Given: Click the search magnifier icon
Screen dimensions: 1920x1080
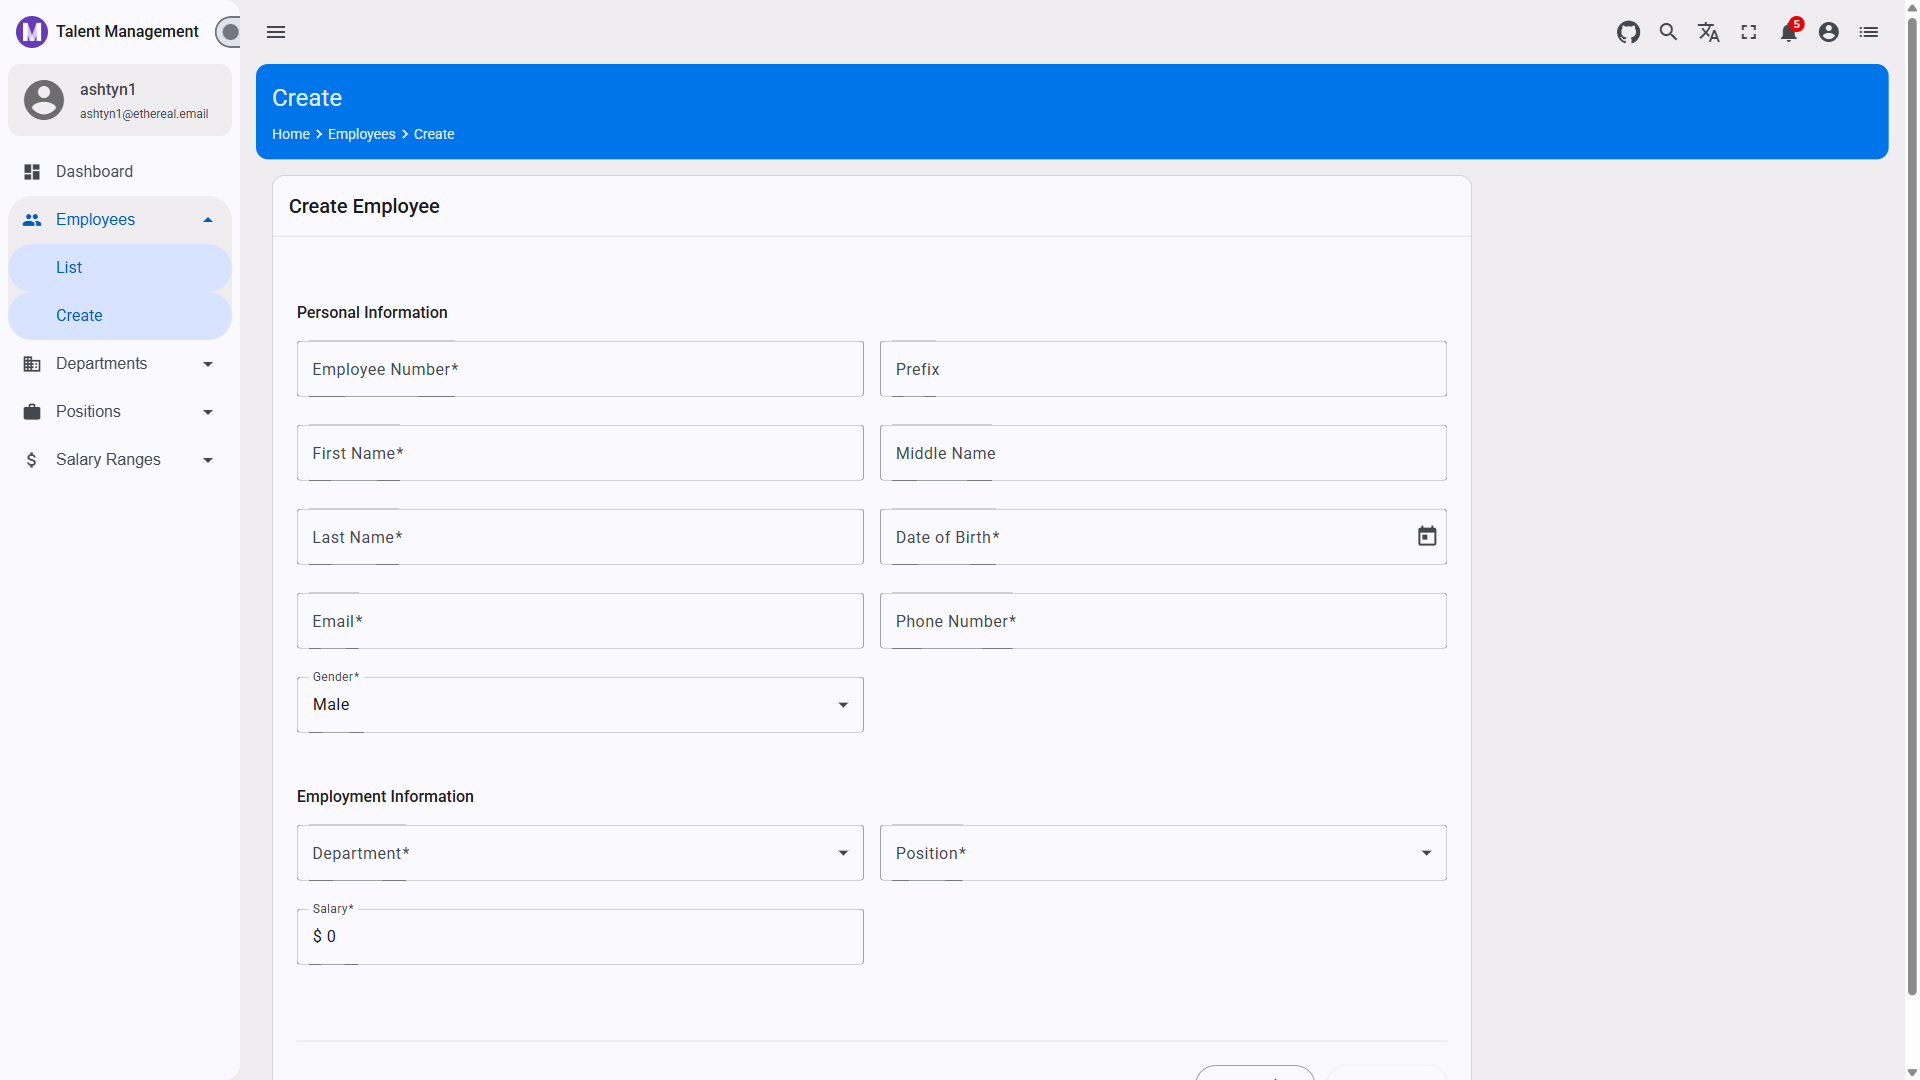Looking at the screenshot, I should pyautogui.click(x=1668, y=32).
